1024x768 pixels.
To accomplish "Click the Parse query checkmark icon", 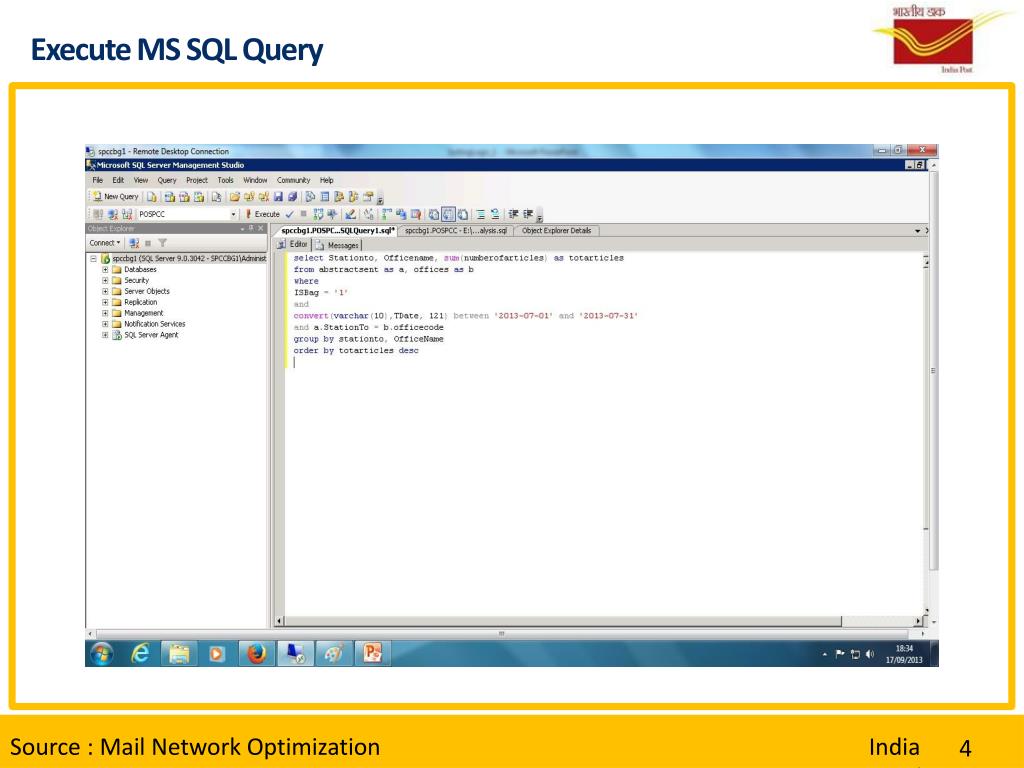I will coord(289,214).
